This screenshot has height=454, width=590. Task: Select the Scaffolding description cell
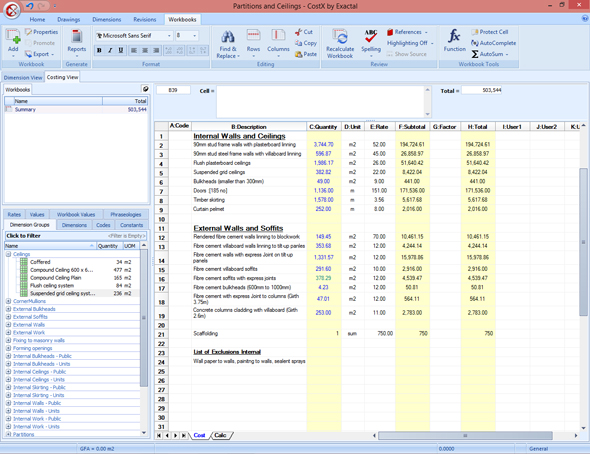click(249, 334)
